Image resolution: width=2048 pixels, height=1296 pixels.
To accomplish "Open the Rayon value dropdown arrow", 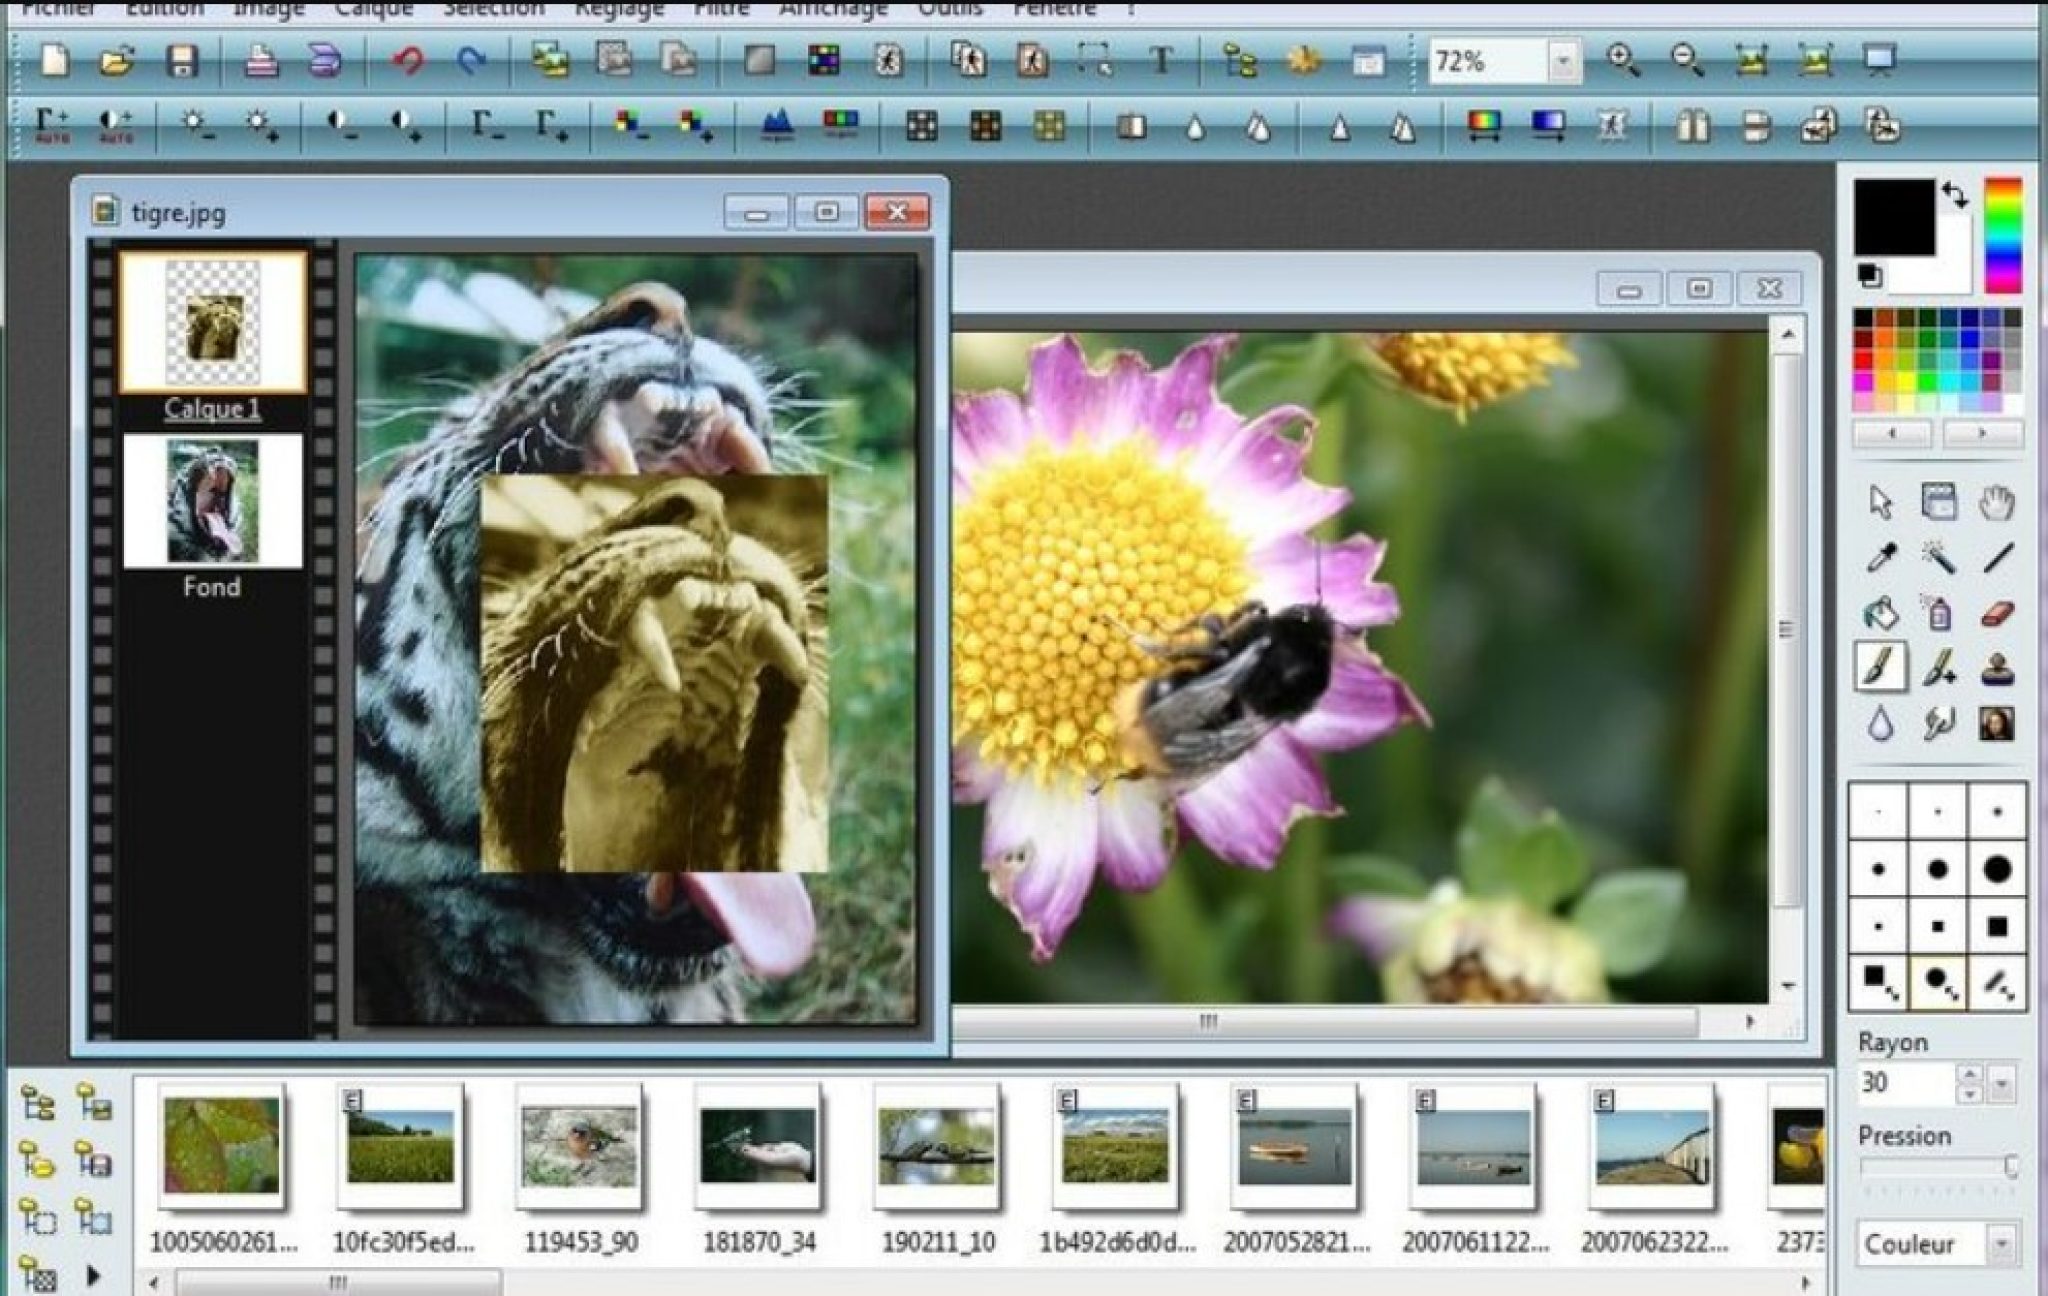I will click(x=2001, y=1084).
